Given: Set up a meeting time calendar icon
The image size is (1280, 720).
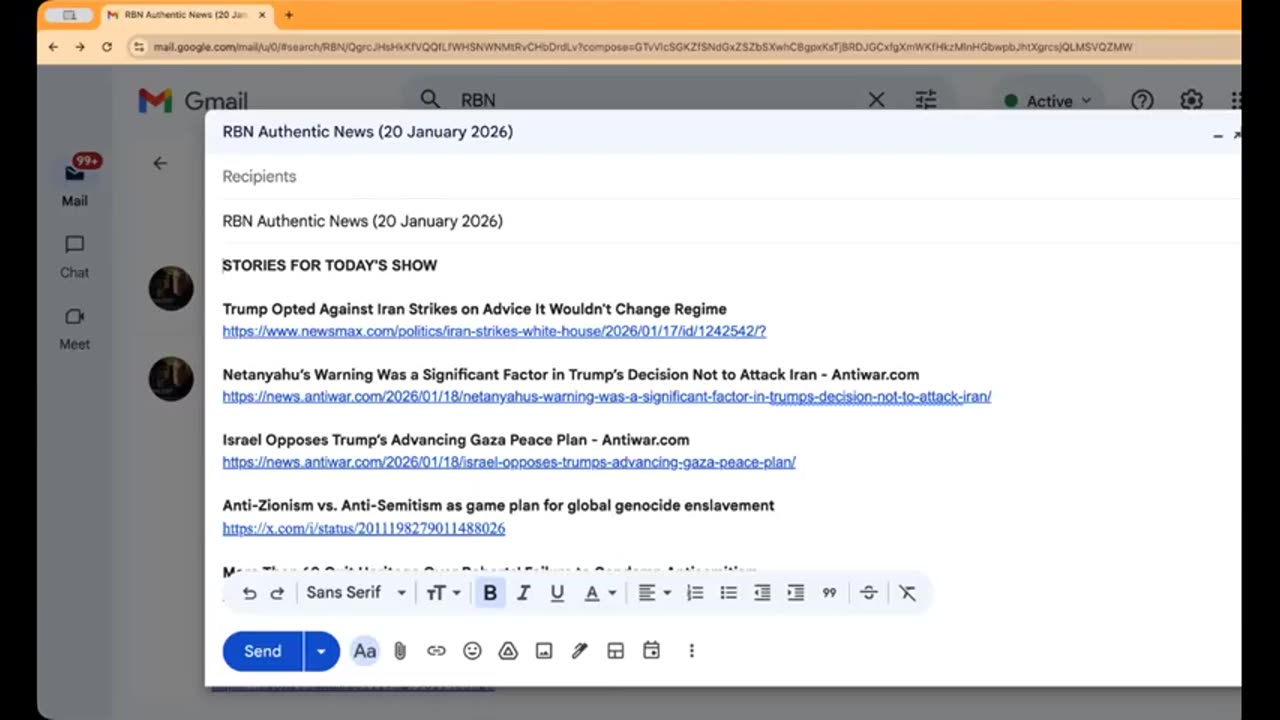Looking at the screenshot, I should pos(651,651).
